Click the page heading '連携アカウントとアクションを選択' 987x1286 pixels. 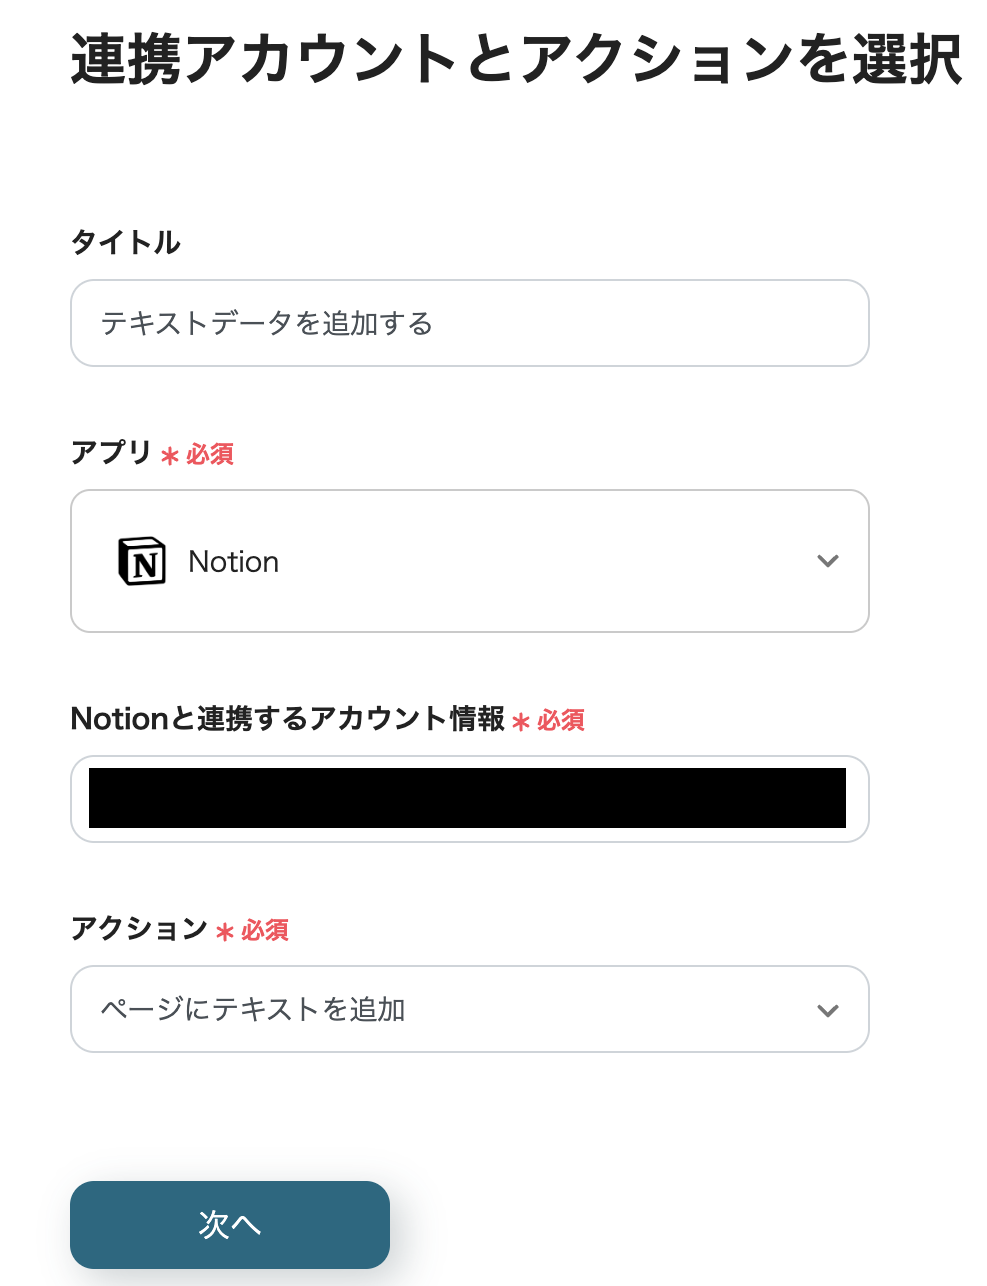(516, 59)
